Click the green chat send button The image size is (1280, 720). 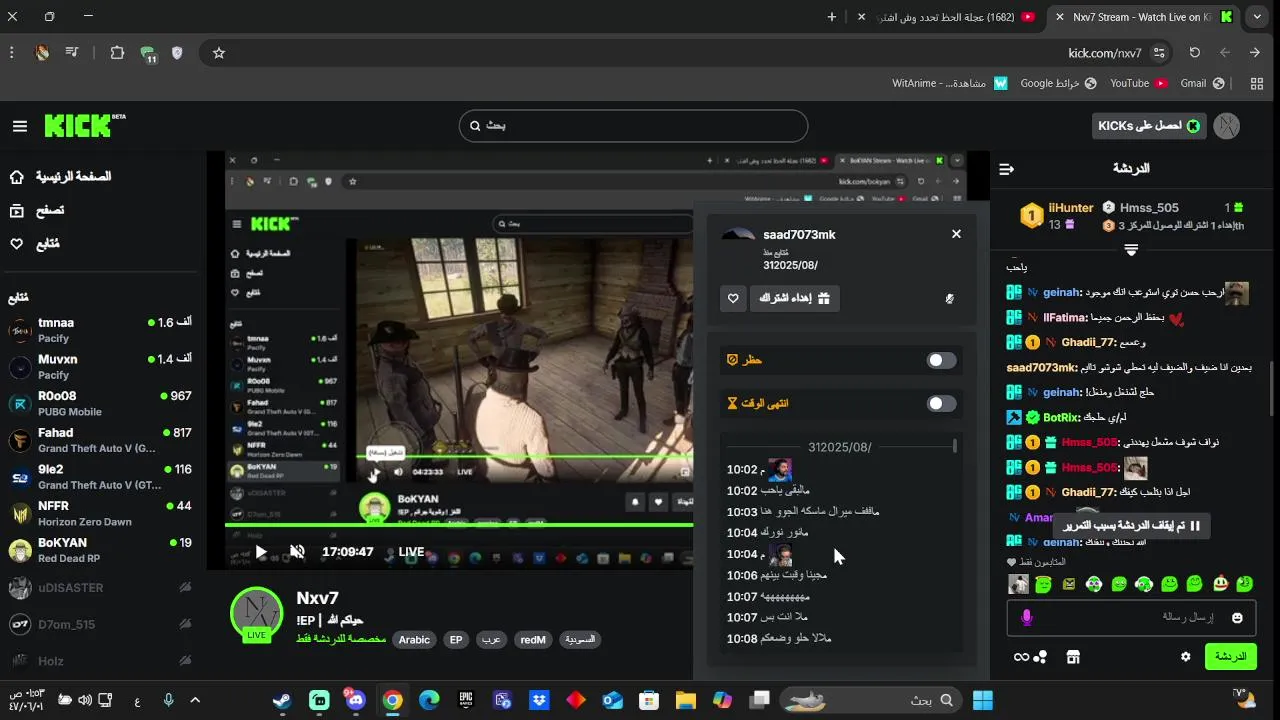tap(1230, 657)
